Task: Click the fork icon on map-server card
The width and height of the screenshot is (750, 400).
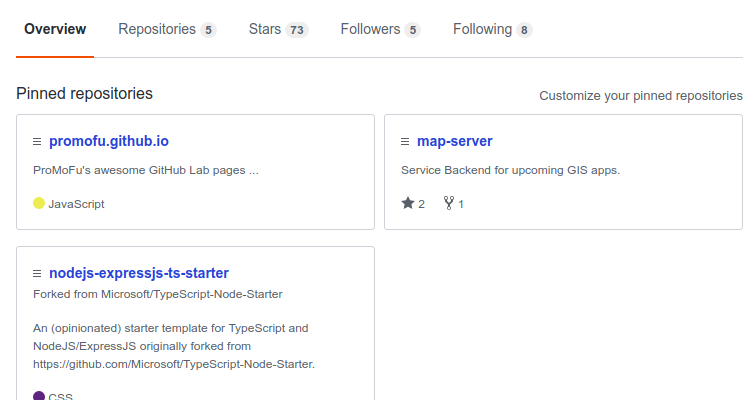Action: tap(449, 203)
